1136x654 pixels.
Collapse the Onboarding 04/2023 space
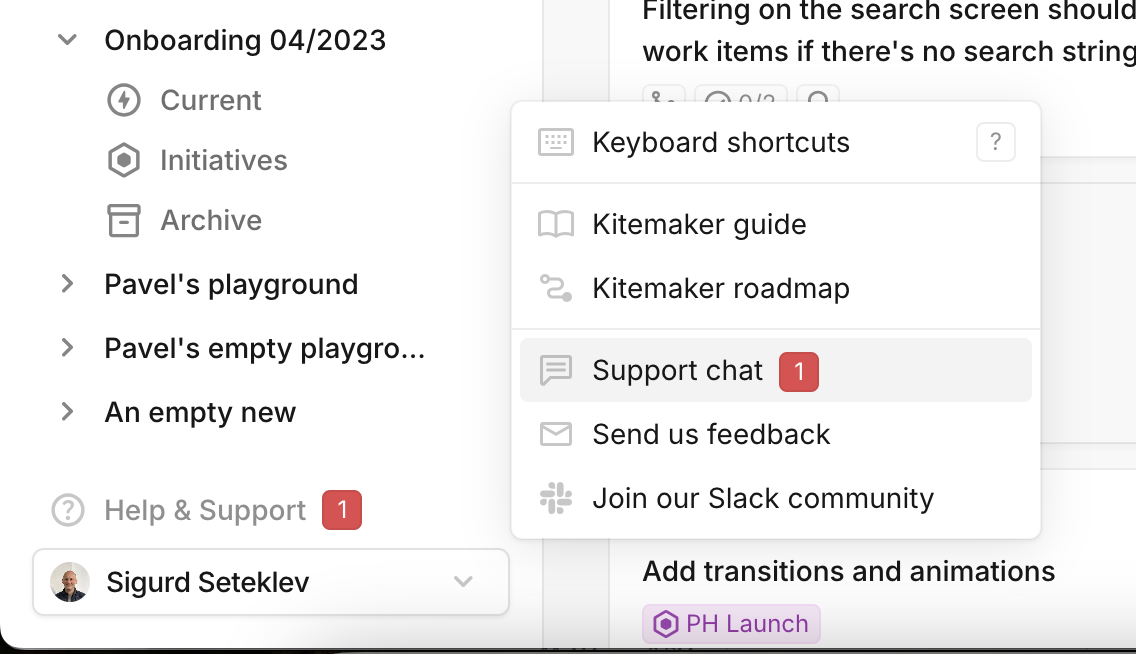click(67, 40)
